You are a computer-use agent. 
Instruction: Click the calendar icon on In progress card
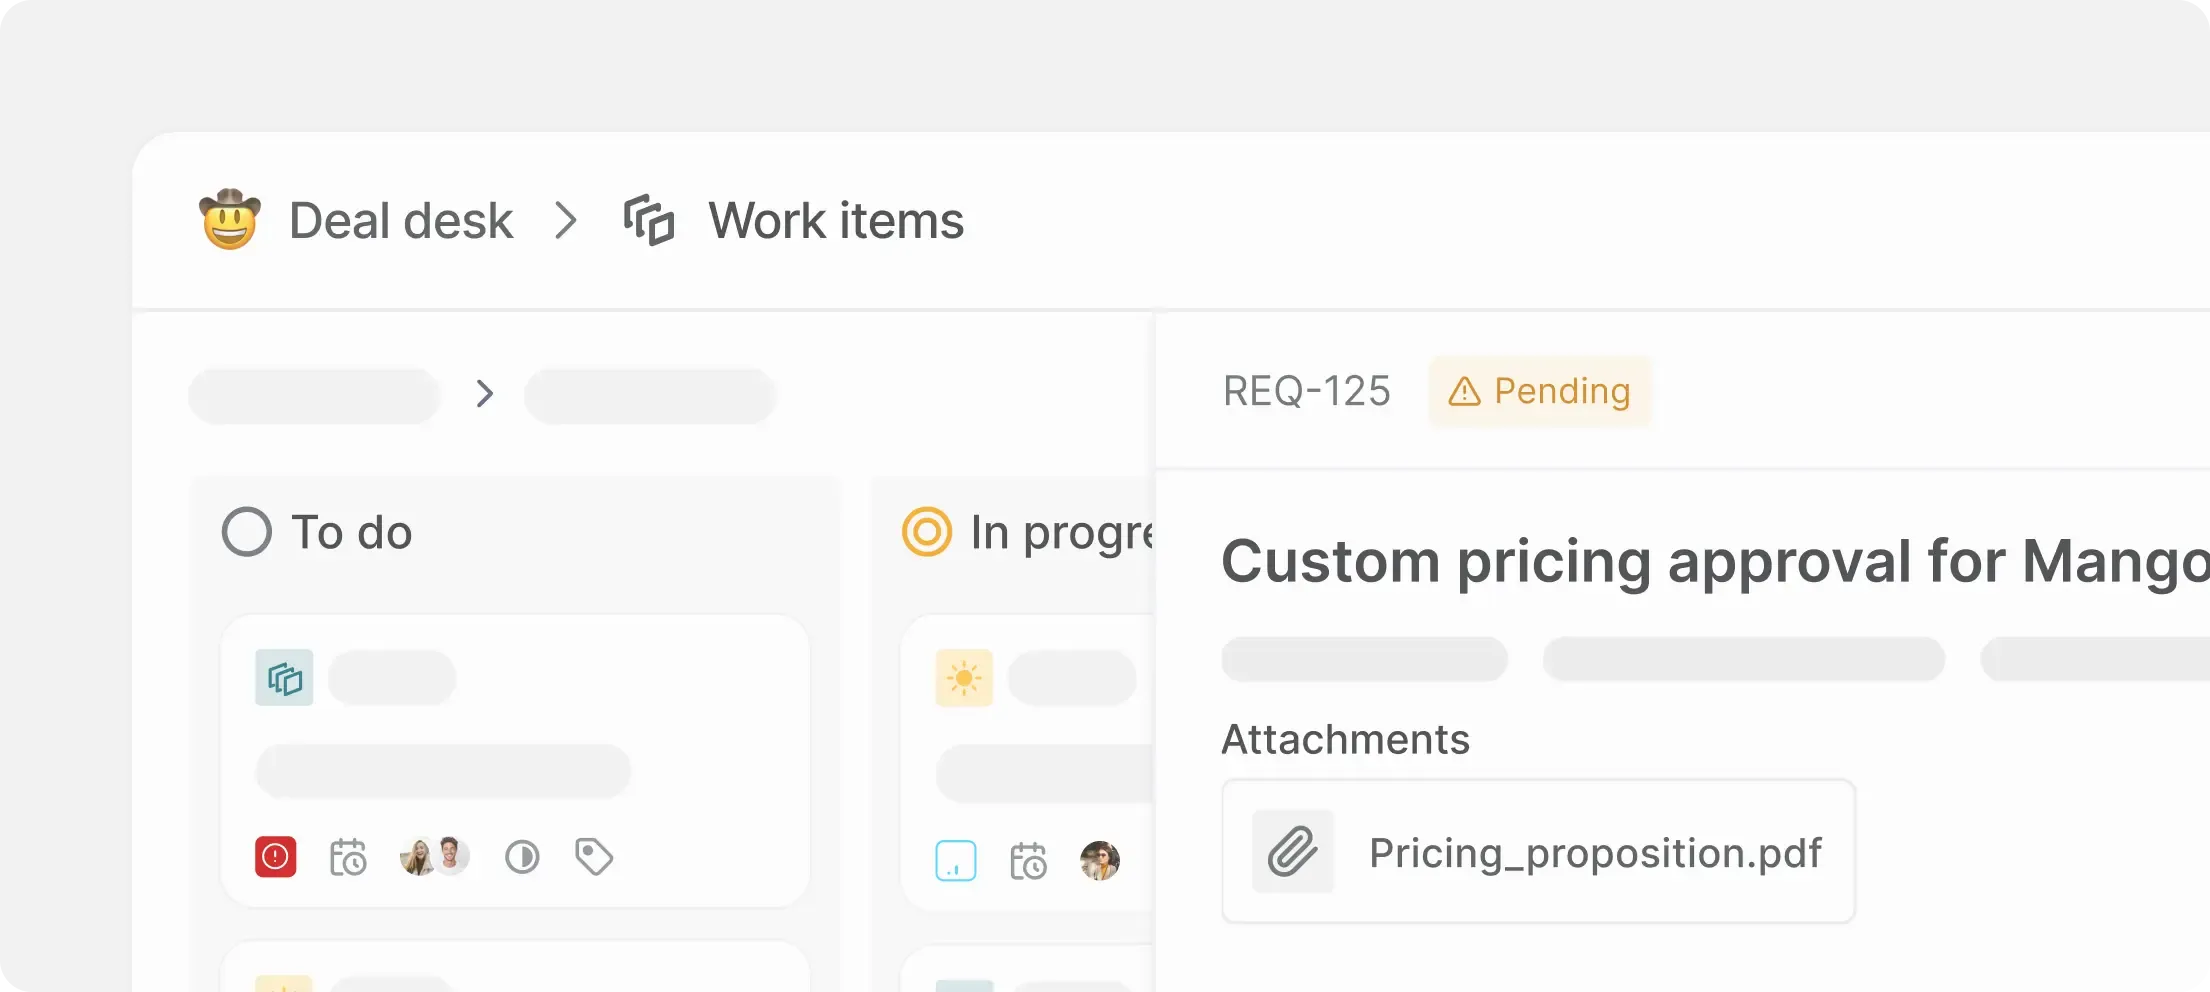(x=1028, y=860)
